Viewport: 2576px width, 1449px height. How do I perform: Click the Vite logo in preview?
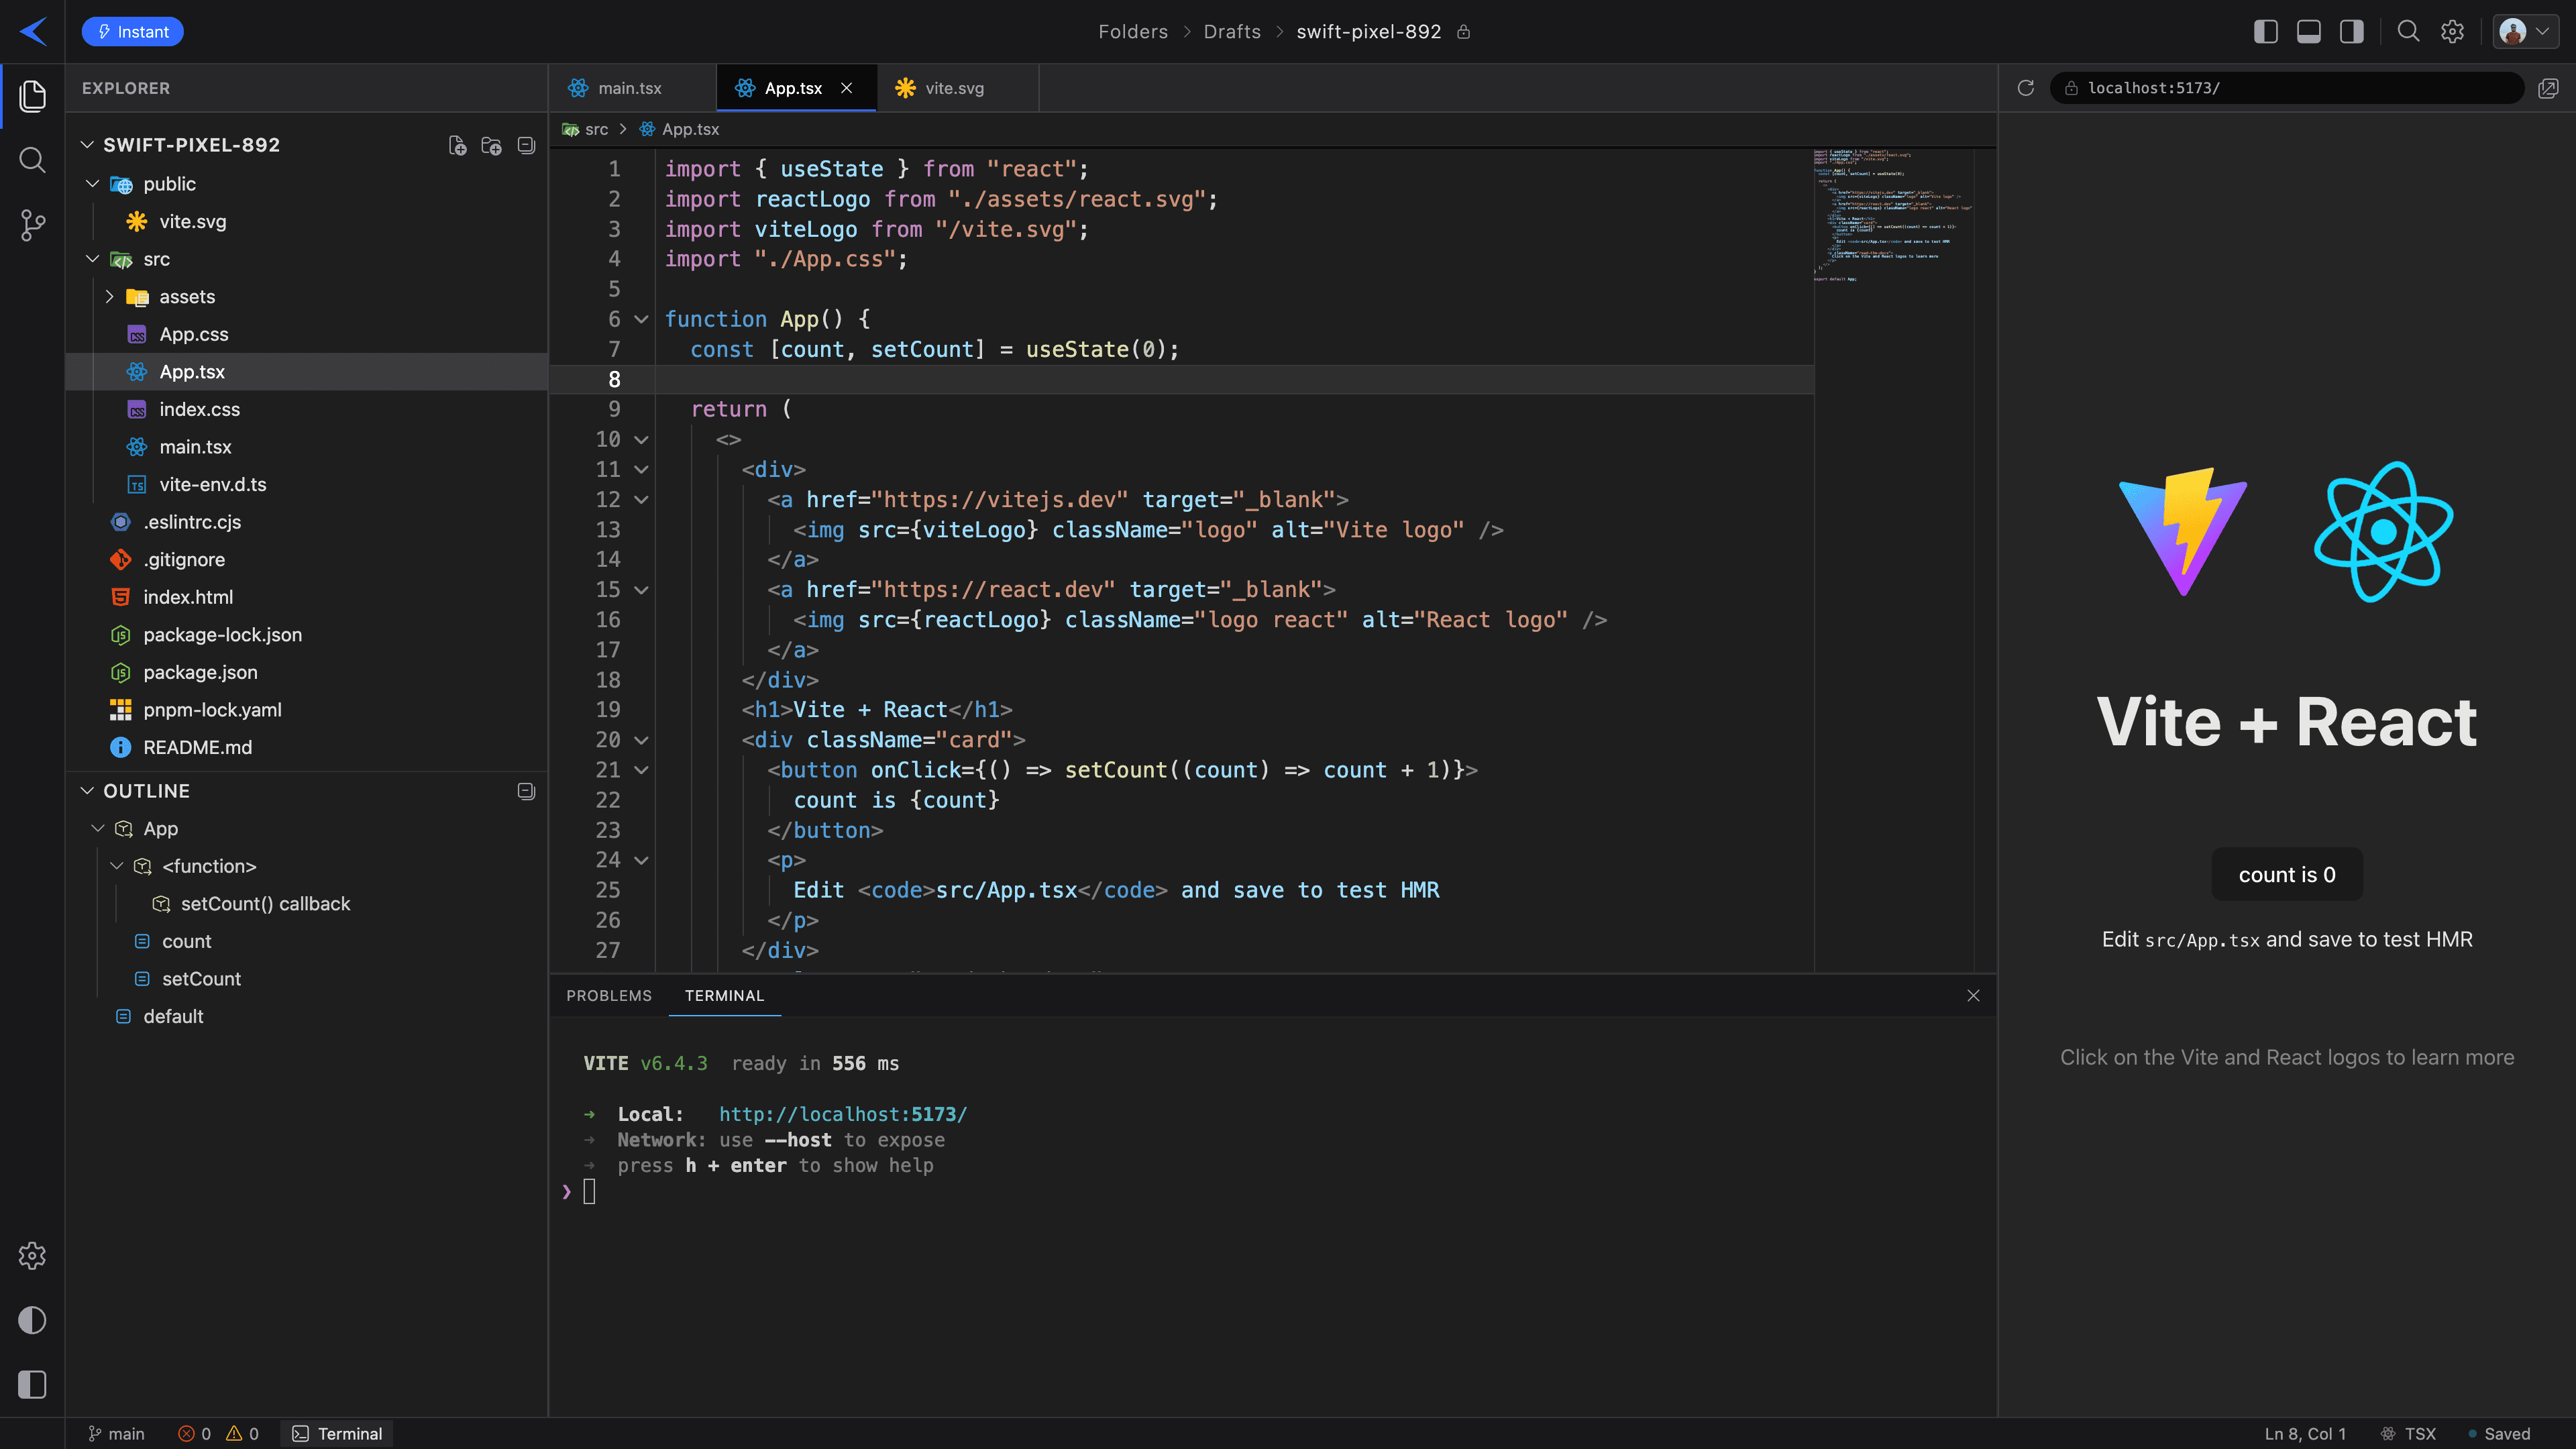pos(2183,532)
